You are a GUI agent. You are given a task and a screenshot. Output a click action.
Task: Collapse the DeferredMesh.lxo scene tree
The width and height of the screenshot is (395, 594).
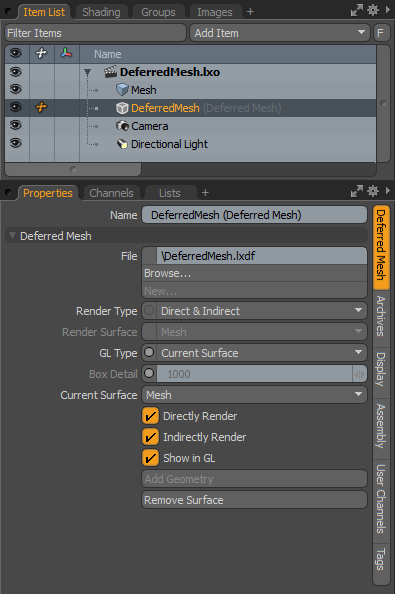coord(87,72)
